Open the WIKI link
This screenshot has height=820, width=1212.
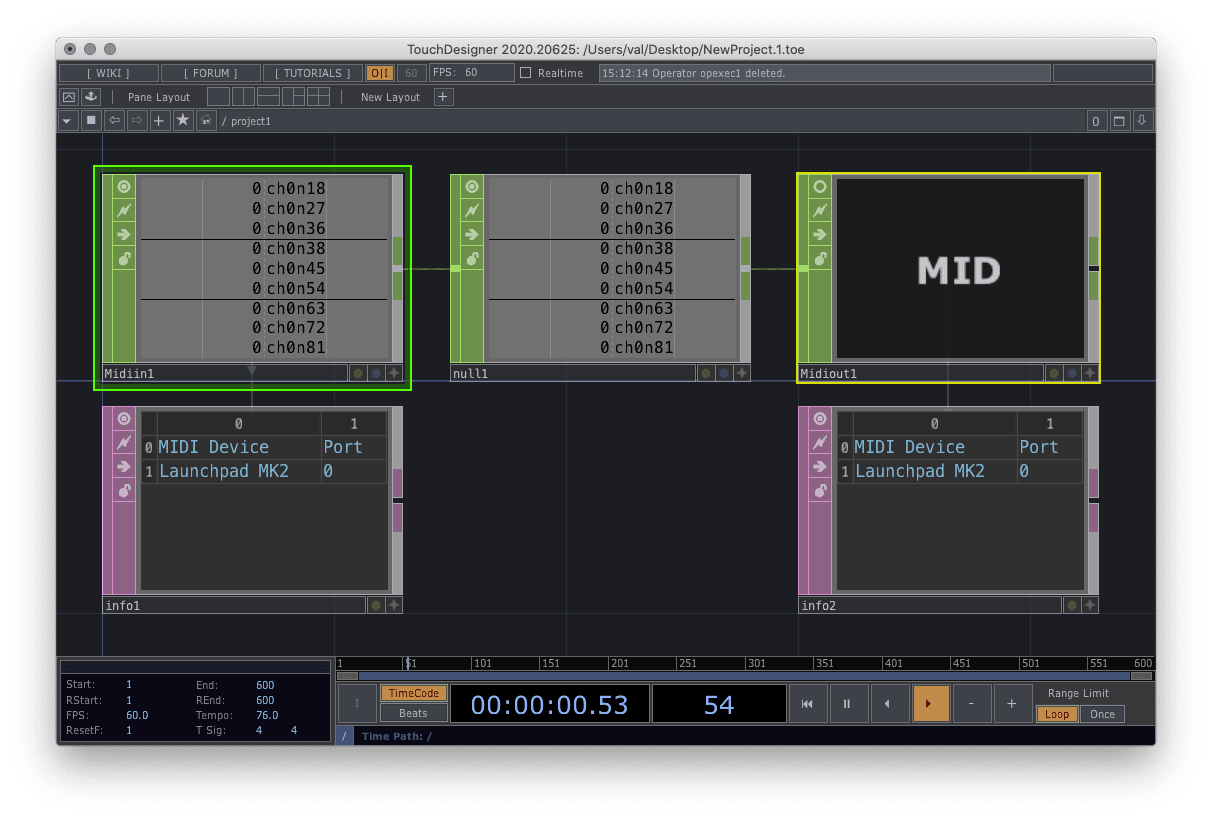(x=108, y=73)
